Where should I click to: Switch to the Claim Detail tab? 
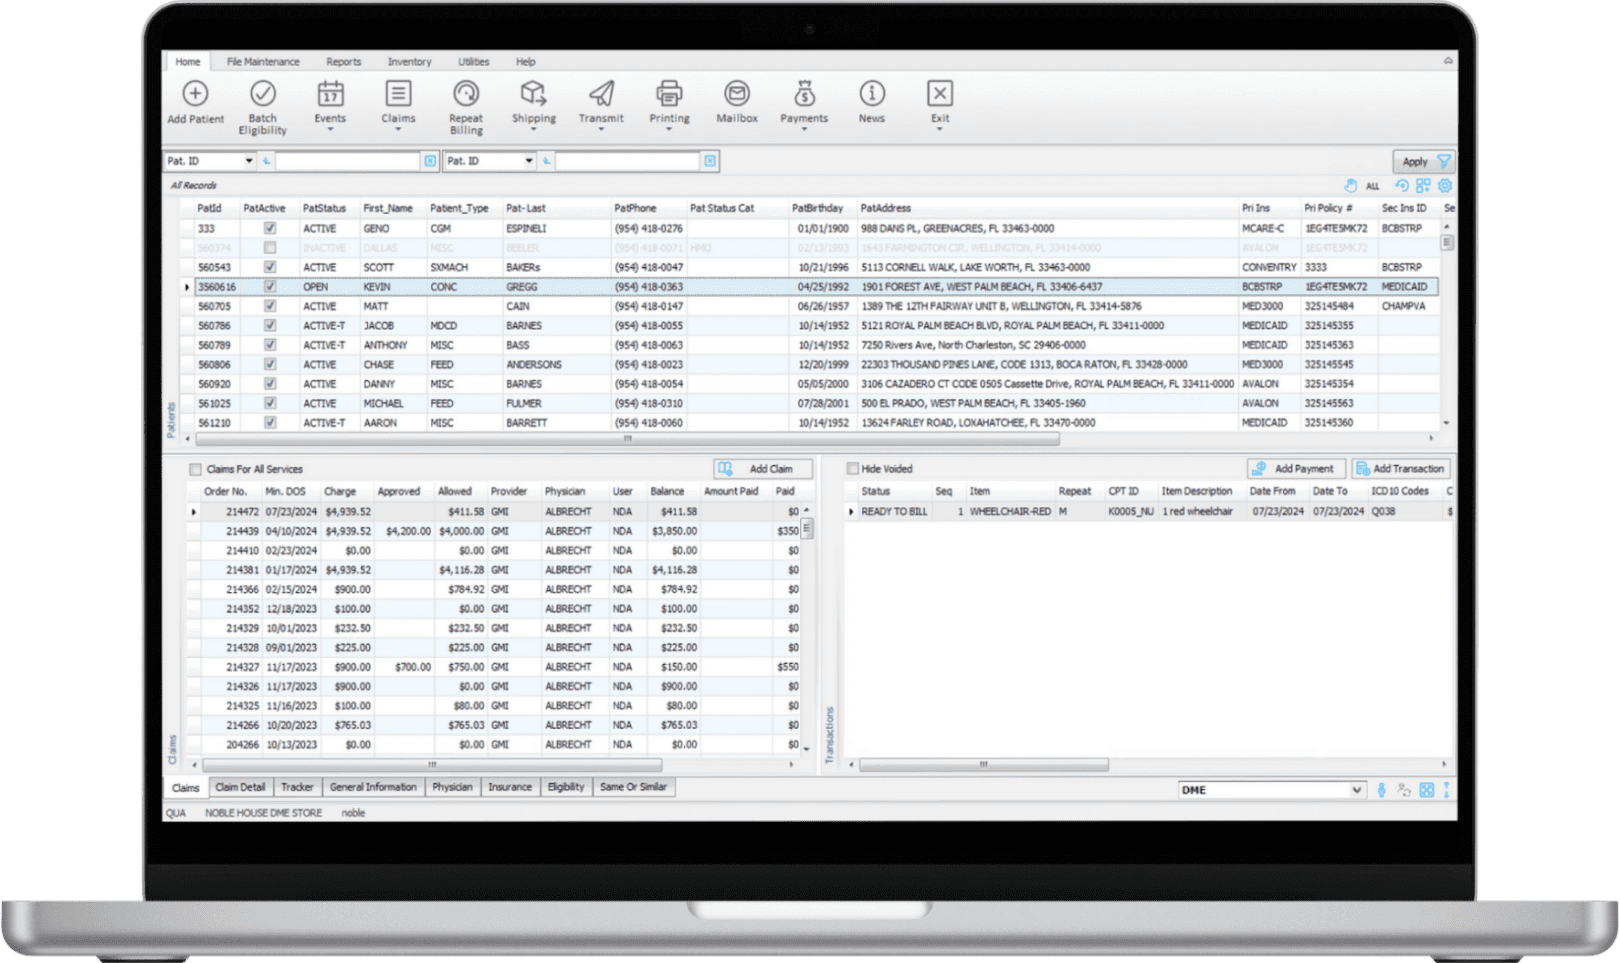coord(241,787)
